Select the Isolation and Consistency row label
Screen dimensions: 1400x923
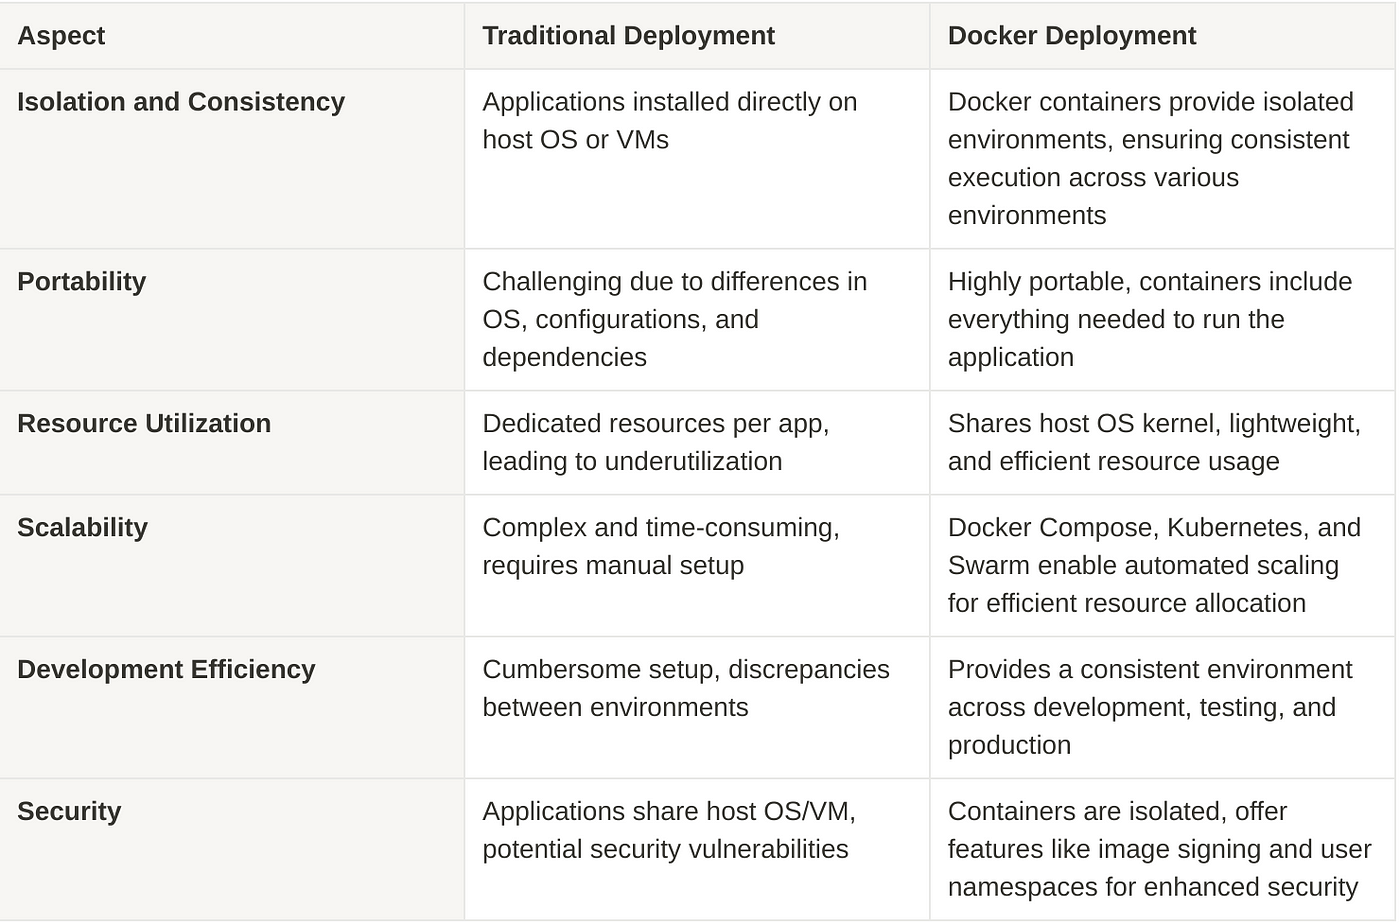(x=181, y=102)
